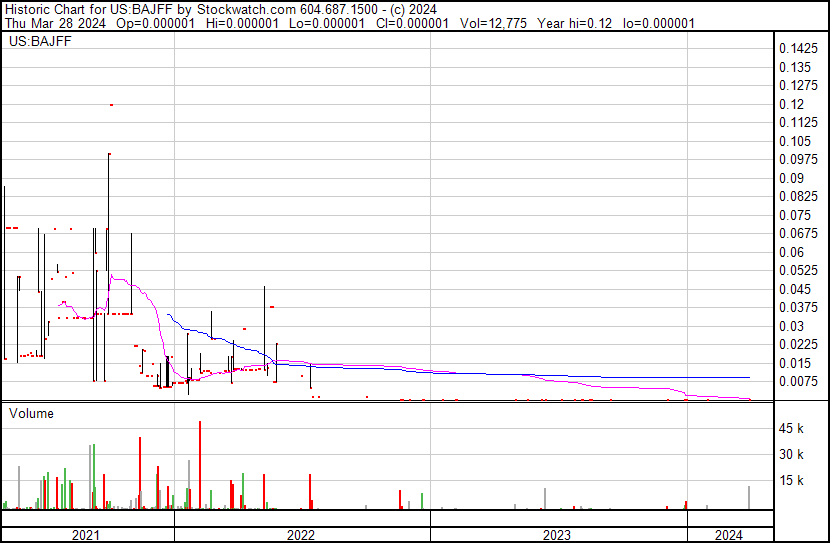The width and height of the screenshot is (830, 543).
Task: Click the gray volume bar at the far right of 2024
Action: (749, 497)
